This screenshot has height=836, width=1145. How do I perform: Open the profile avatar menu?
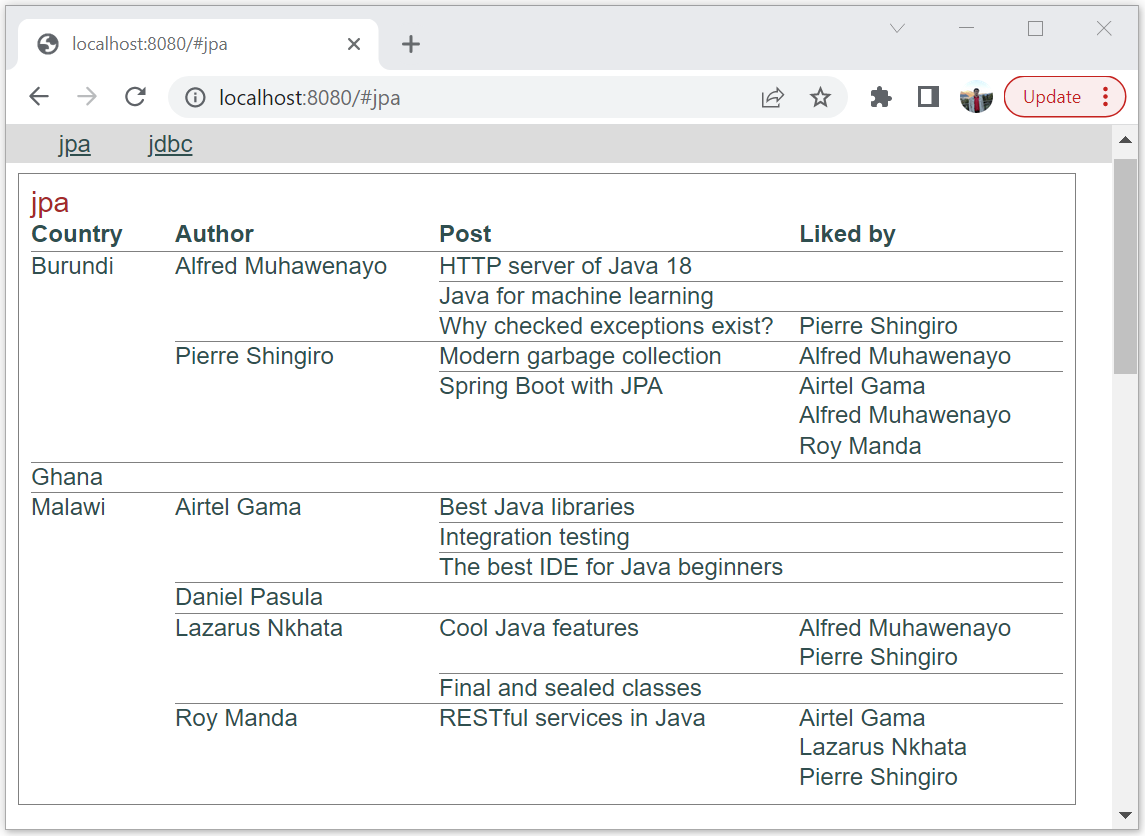coord(976,97)
